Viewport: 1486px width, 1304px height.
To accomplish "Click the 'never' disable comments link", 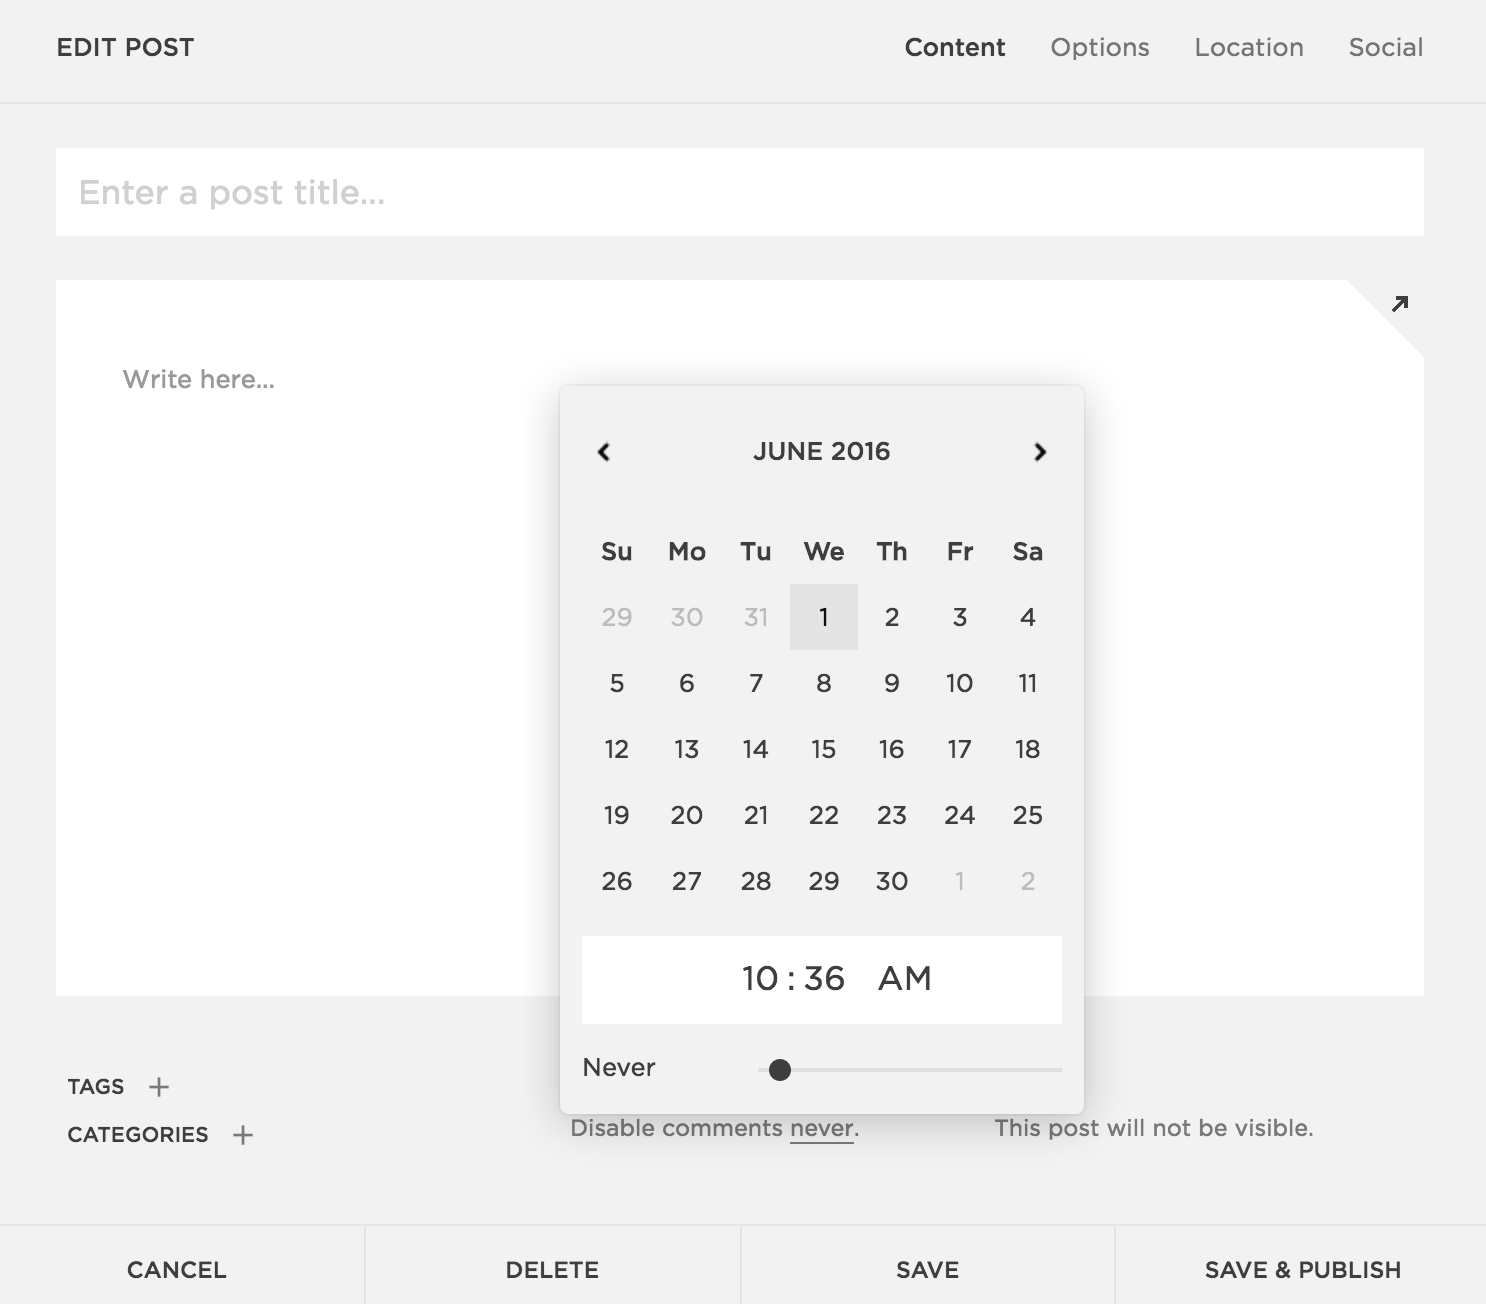I will click(821, 1129).
